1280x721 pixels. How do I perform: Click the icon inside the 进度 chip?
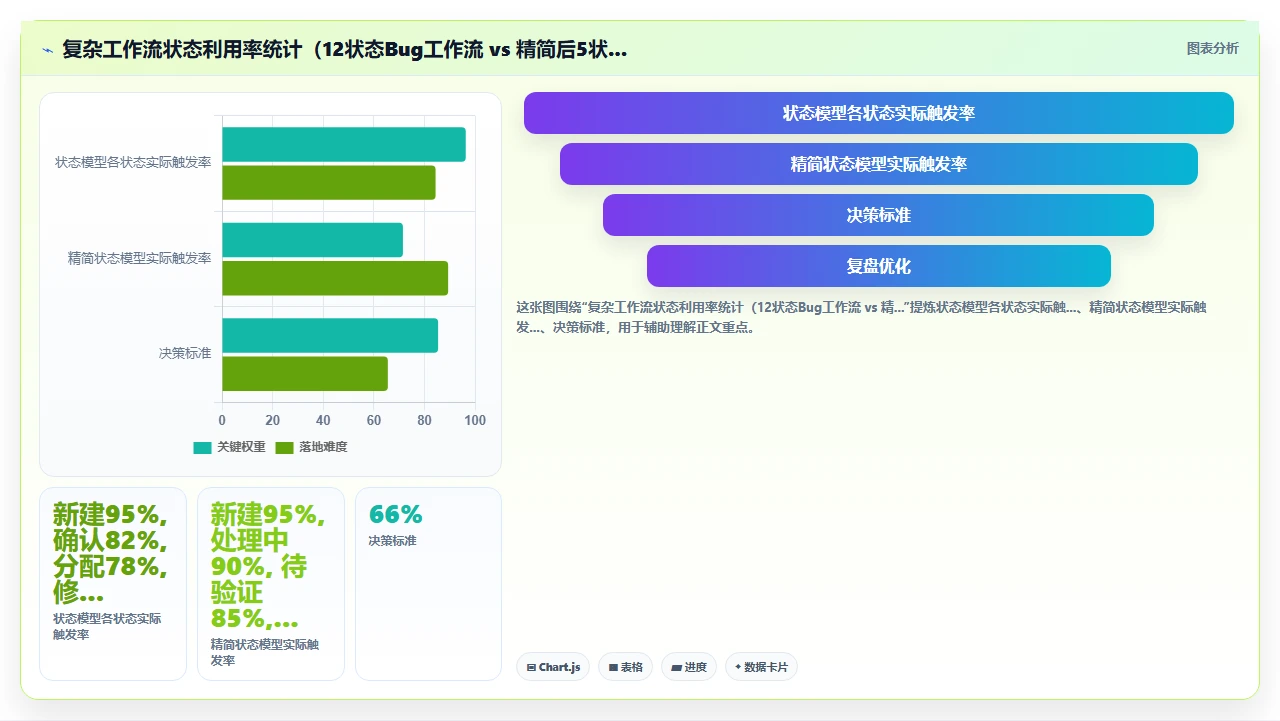(x=676, y=667)
